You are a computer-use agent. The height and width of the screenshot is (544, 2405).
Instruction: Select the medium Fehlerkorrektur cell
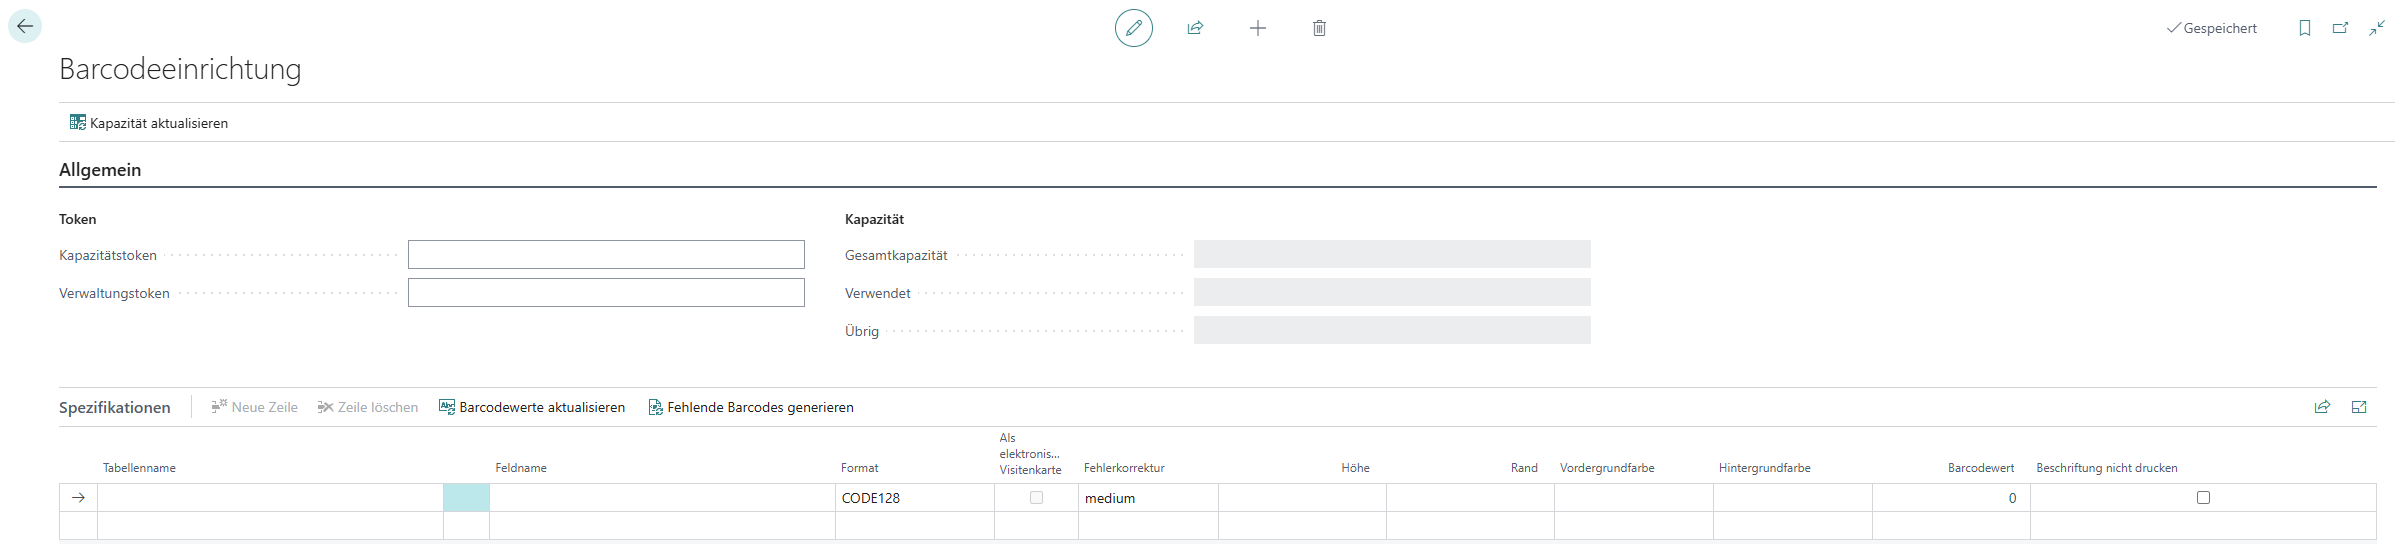tap(1148, 498)
